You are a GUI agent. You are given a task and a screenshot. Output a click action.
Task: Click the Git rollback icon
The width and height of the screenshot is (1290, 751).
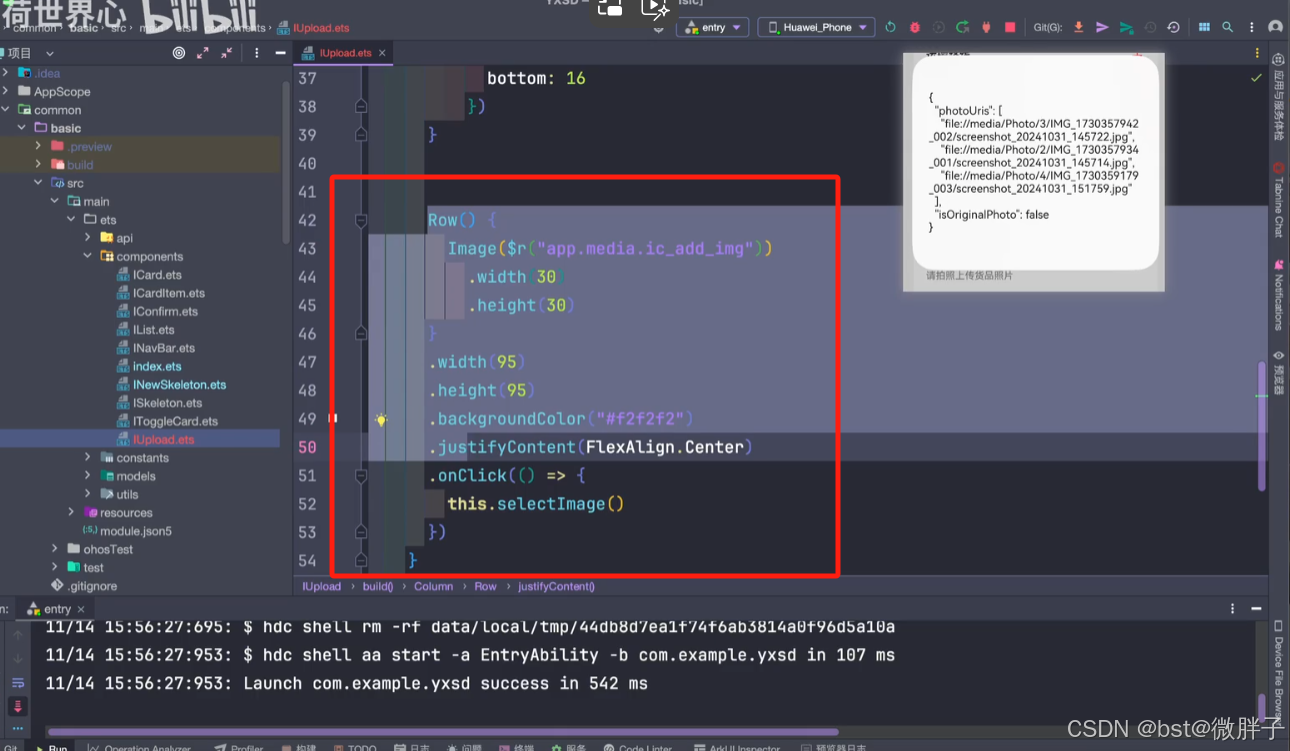point(1174,27)
